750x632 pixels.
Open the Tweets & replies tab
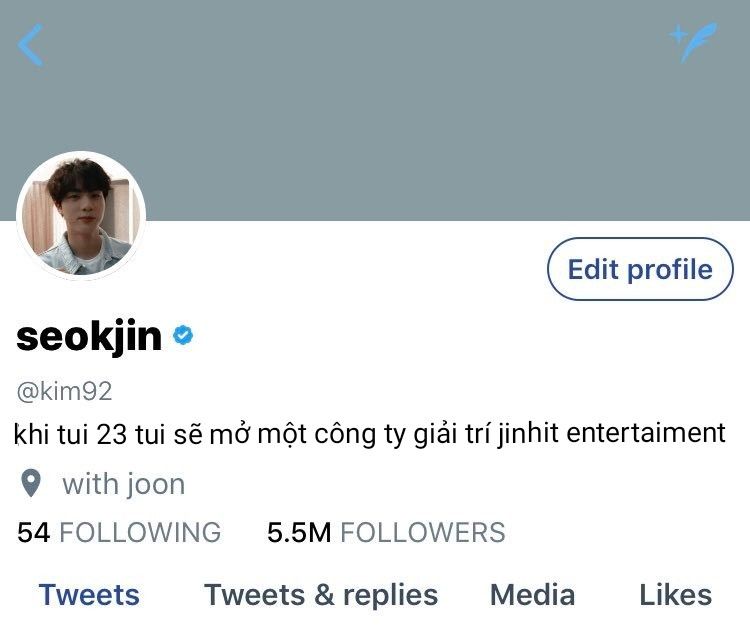tap(321, 595)
